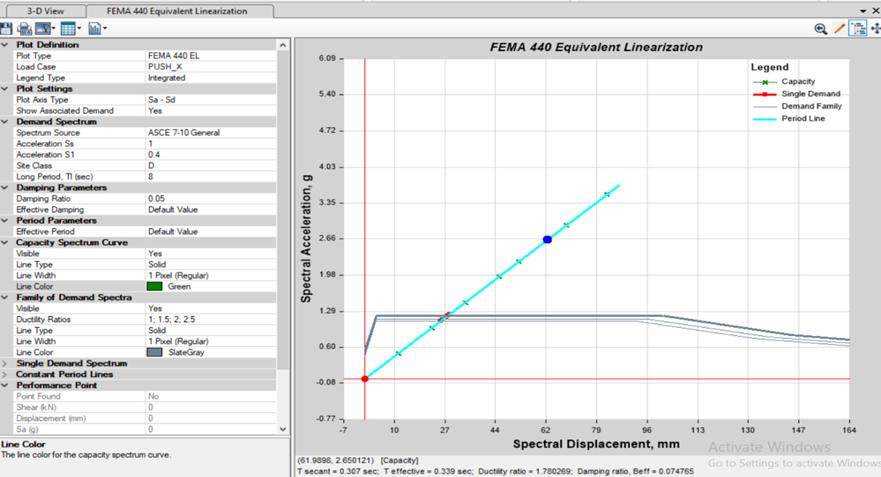Image resolution: width=881 pixels, height=477 pixels.
Task: Click the capture image toolbar icon
Action: [x=43, y=29]
